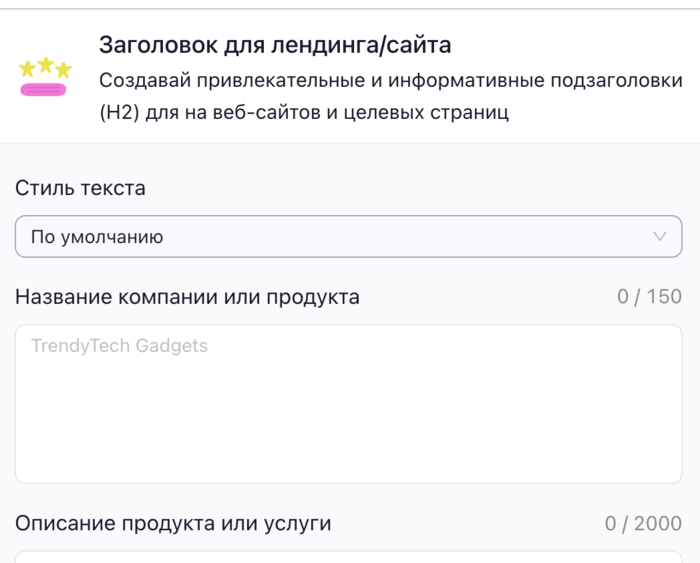This screenshot has width=700, height=563.
Task: Click the '0 / 2000' character counter
Action: pyautogui.click(x=643, y=523)
